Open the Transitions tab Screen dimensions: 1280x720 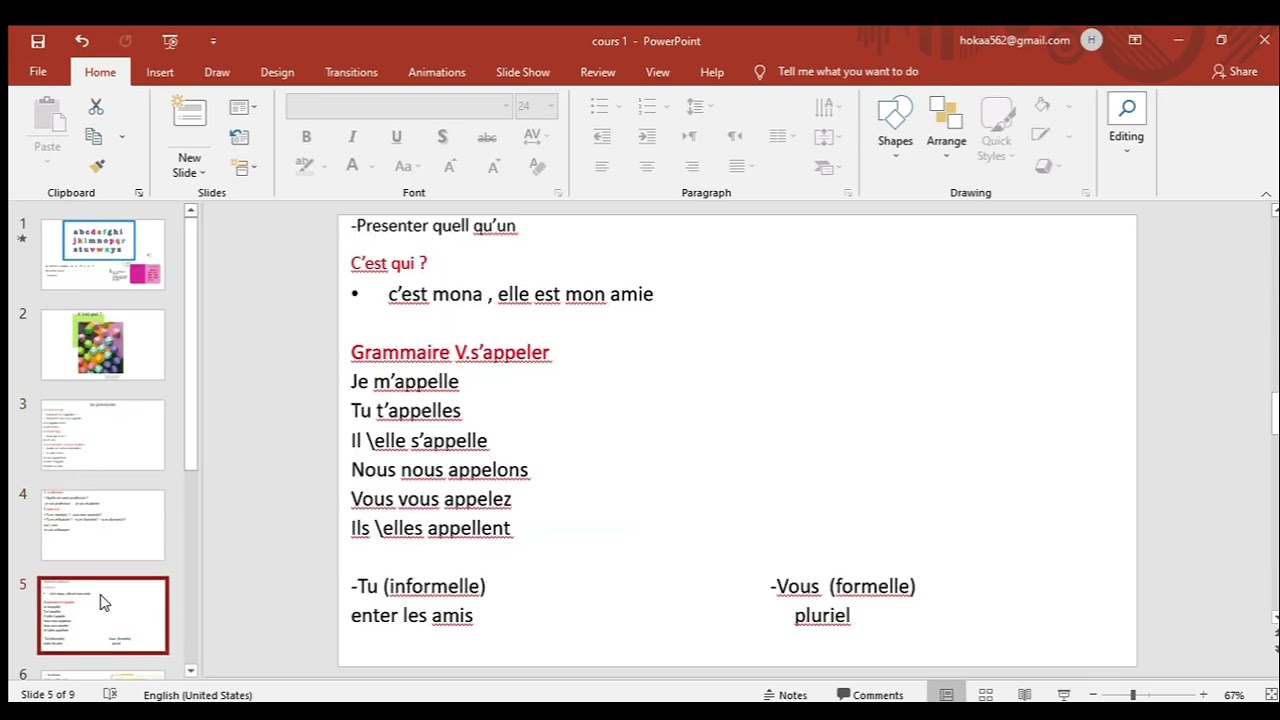(x=351, y=72)
